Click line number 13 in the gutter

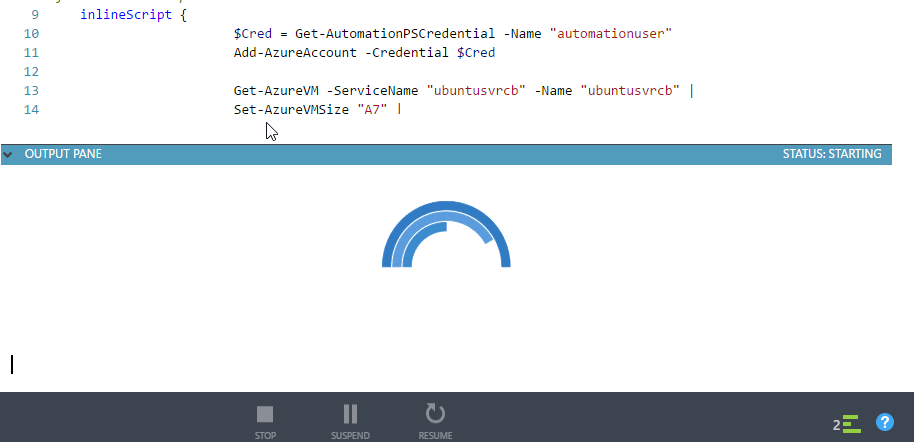point(31,90)
